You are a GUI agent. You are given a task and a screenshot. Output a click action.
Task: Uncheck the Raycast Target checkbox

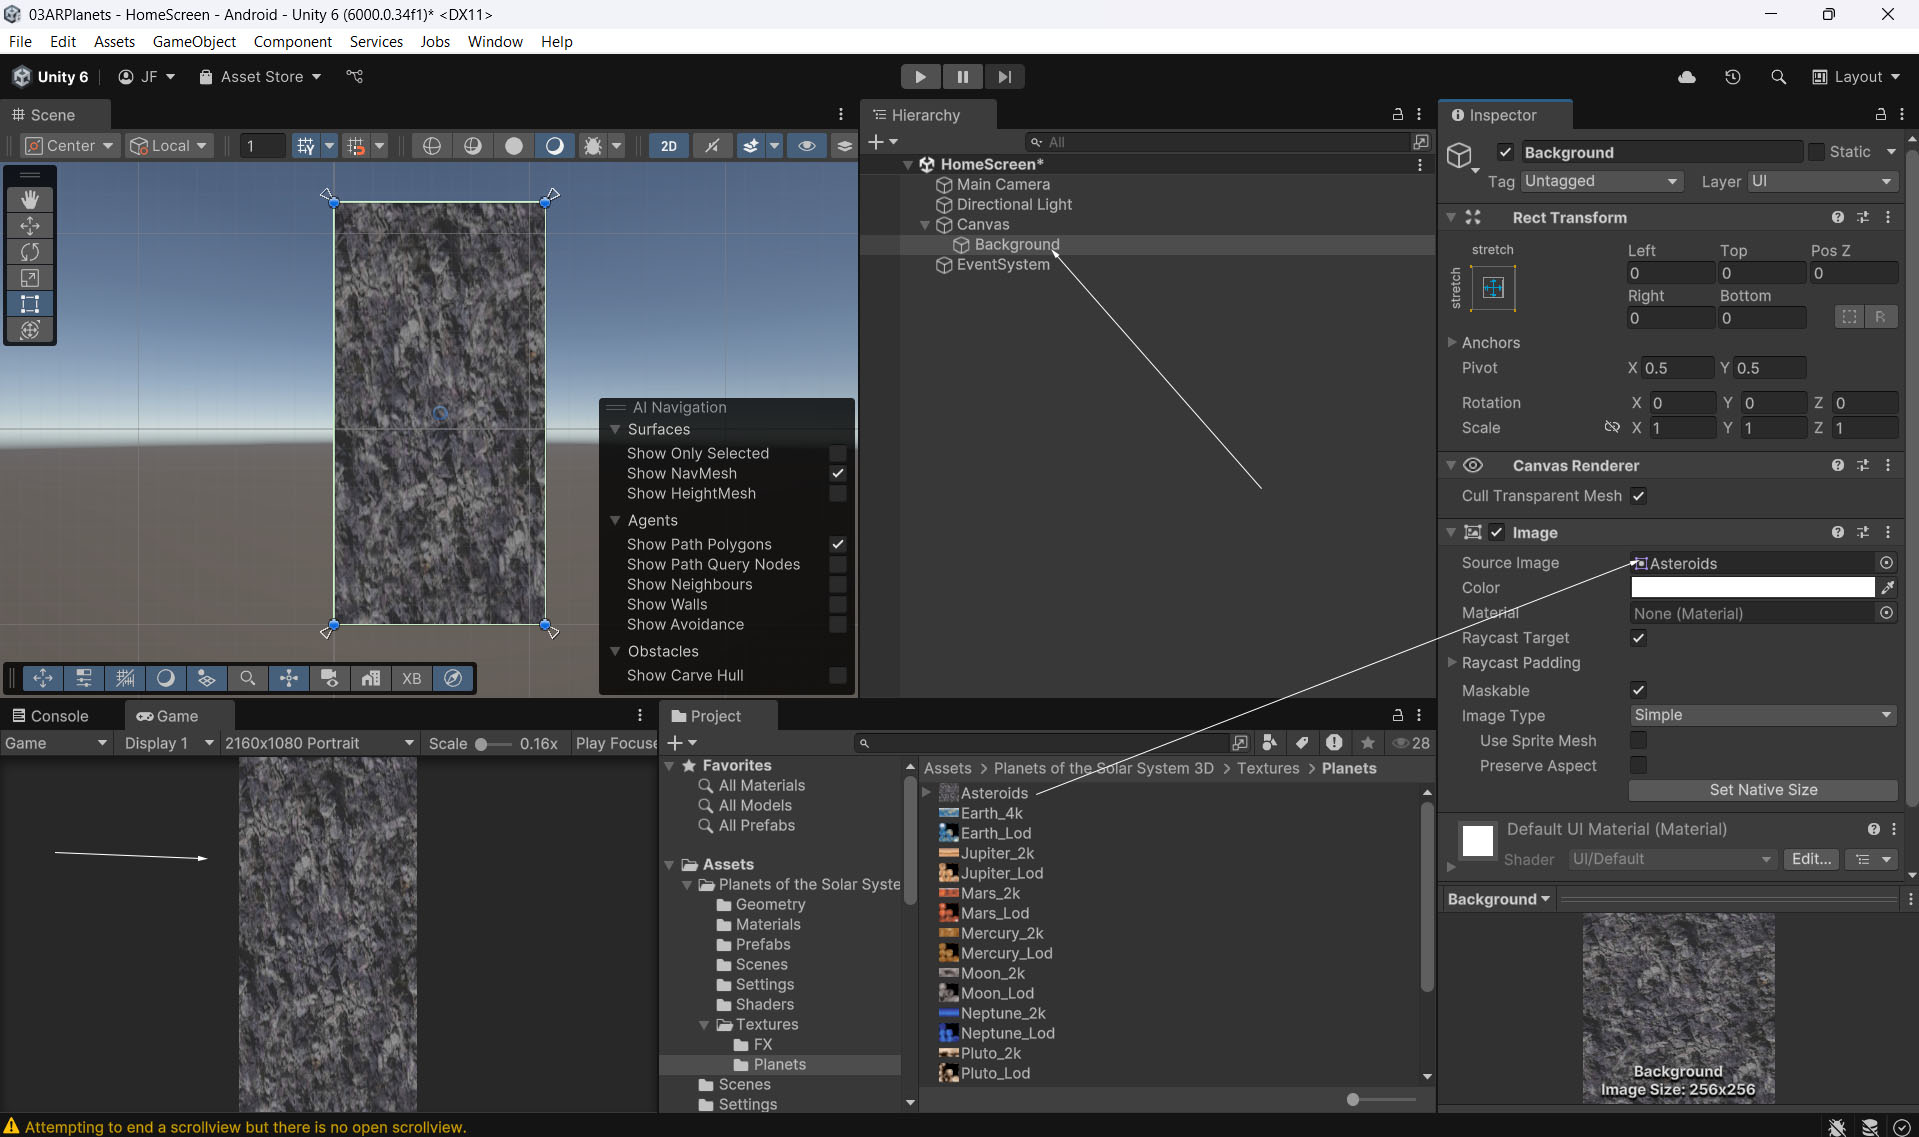[1638, 638]
